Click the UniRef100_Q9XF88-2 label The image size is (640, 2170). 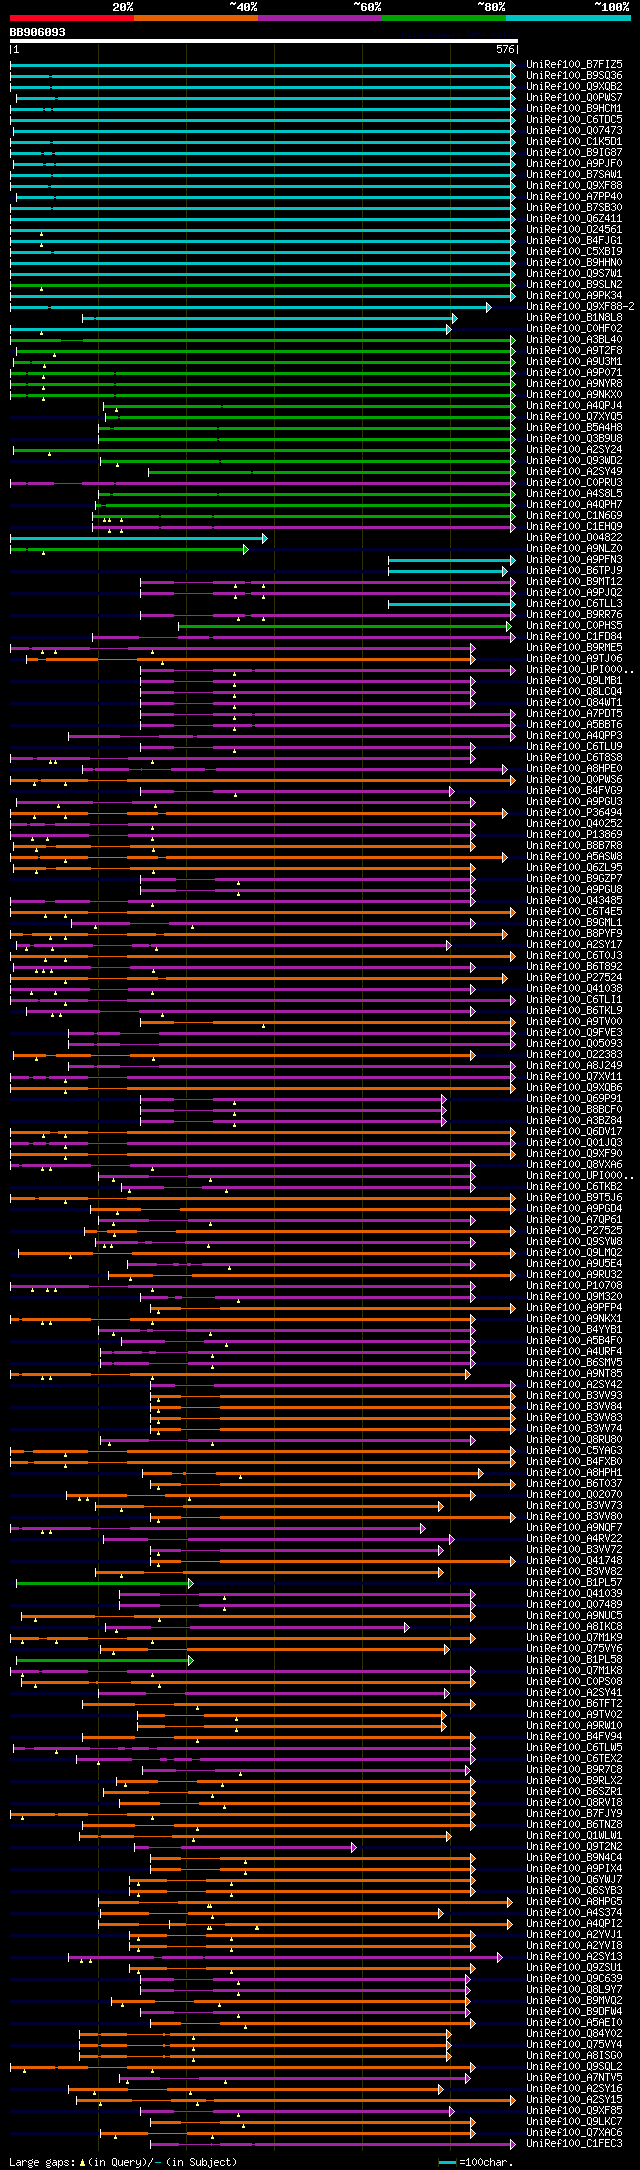(x=580, y=306)
